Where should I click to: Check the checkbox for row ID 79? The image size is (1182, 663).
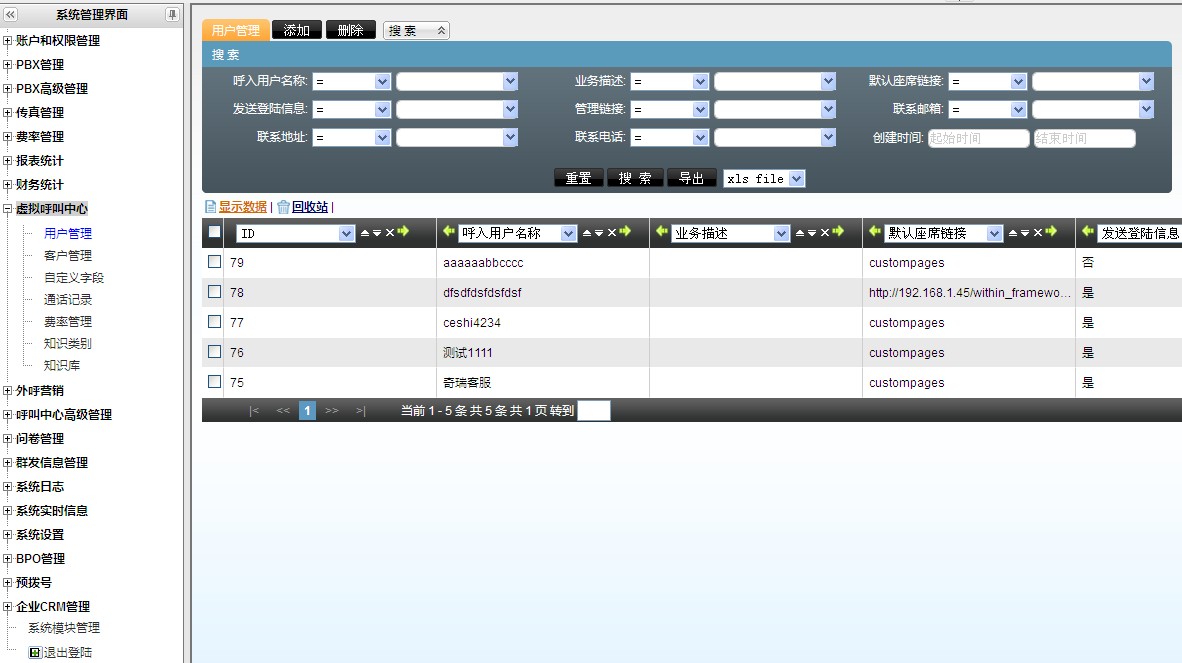pyautogui.click(x=214, y=262)
